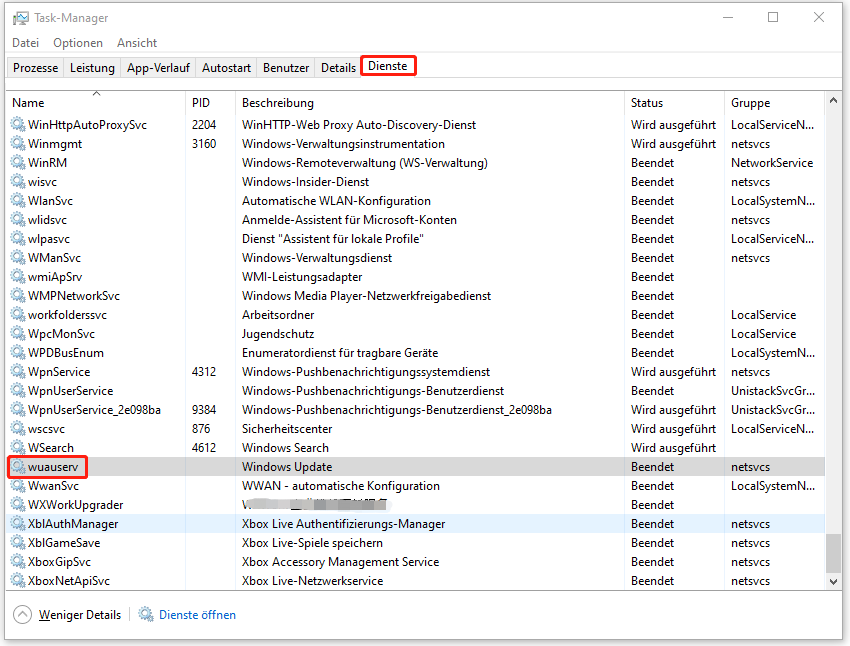Select the Windows Update description cell

(x=287, y=467)
